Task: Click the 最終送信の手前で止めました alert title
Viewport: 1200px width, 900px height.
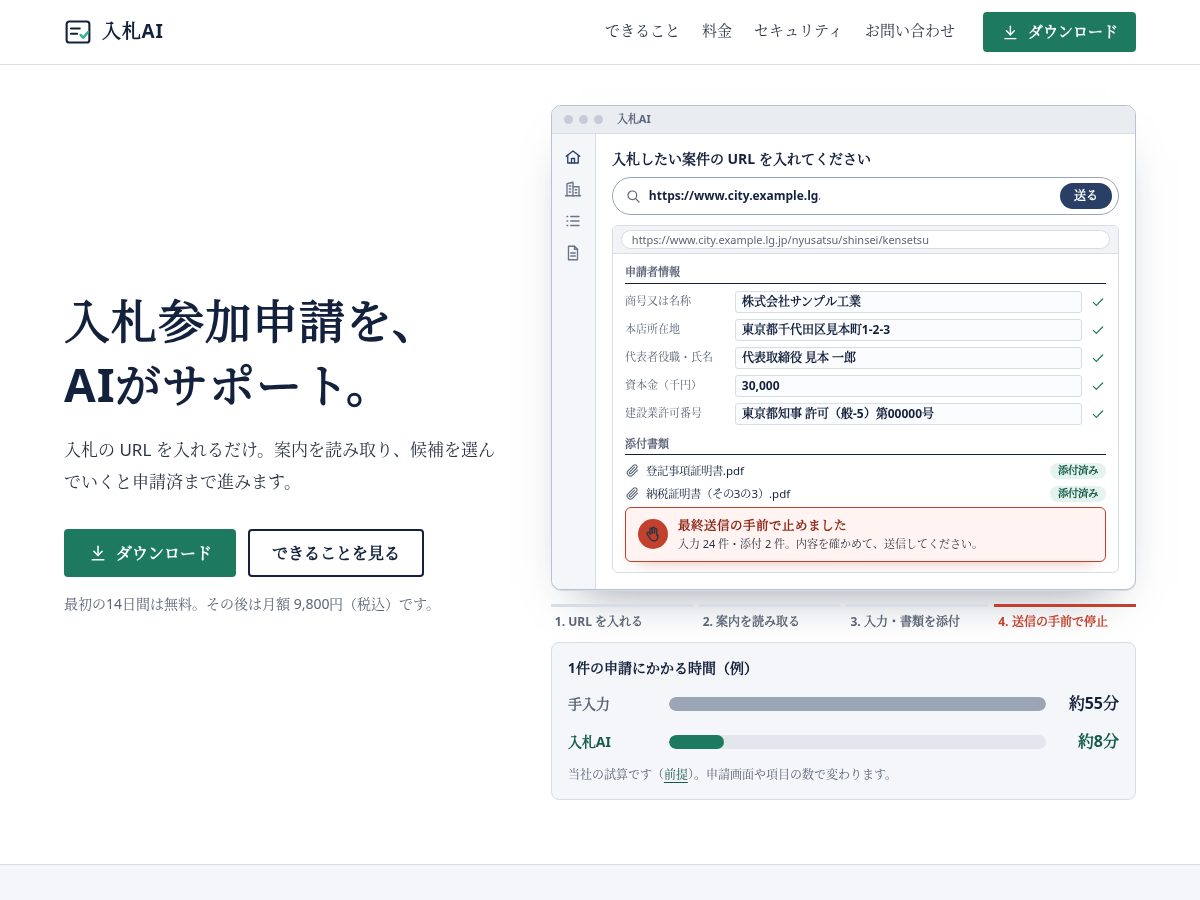Action: point(762,525)
